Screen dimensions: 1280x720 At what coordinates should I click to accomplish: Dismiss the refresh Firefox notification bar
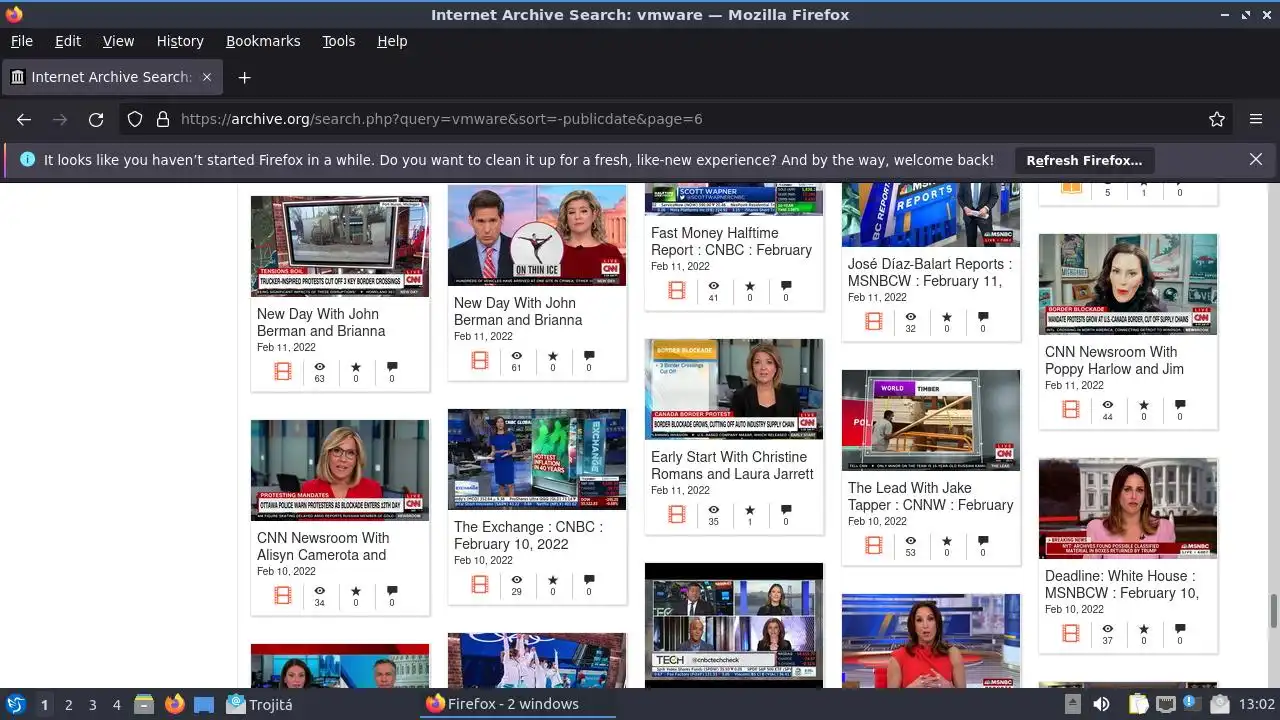1256,159
